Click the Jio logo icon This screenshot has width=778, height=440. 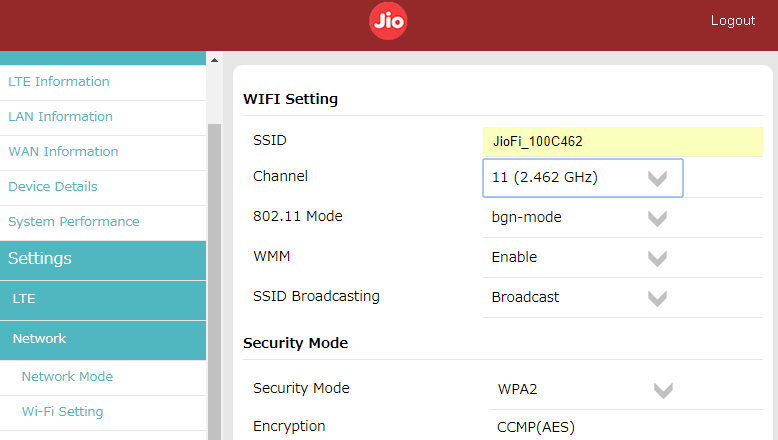coord(388,21)
